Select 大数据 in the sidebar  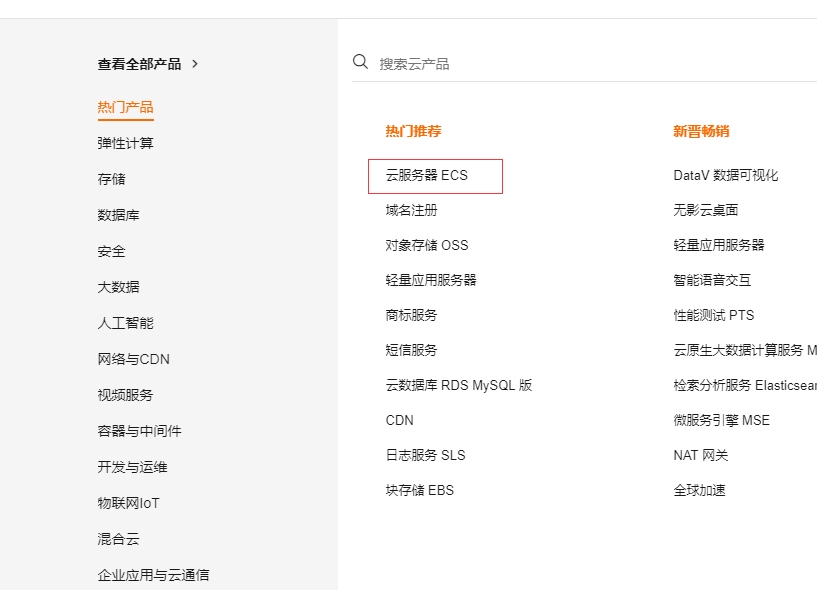pyautogui.click(x=118, y=287)
